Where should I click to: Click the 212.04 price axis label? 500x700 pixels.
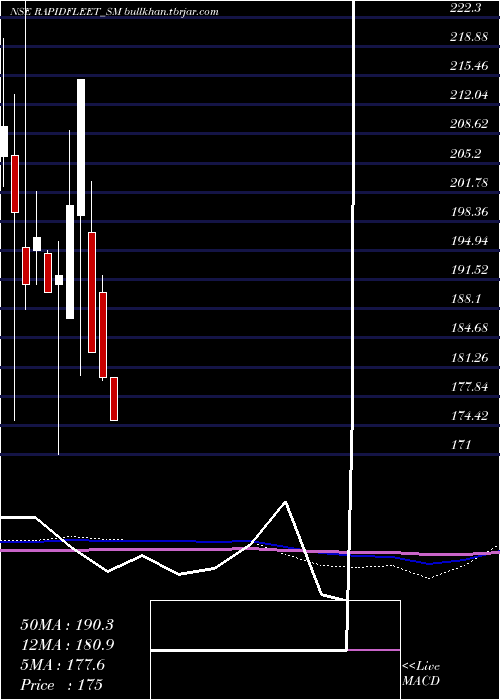point(469,95)
